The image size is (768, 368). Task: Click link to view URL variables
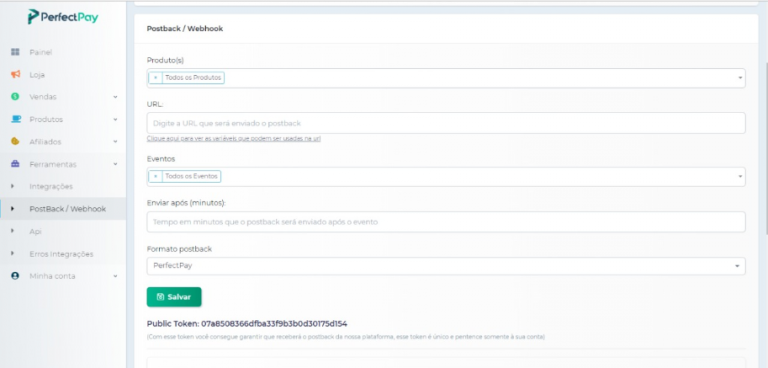click(x=234, y=139)
